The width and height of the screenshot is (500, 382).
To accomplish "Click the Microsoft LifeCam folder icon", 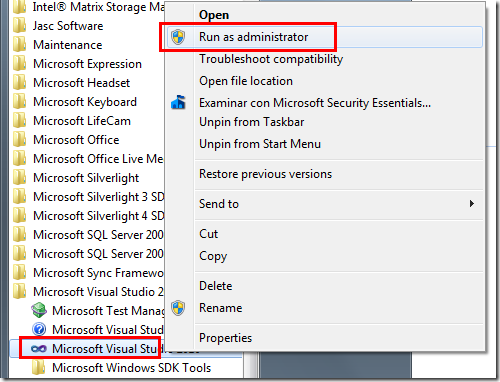I will [19, 121].
